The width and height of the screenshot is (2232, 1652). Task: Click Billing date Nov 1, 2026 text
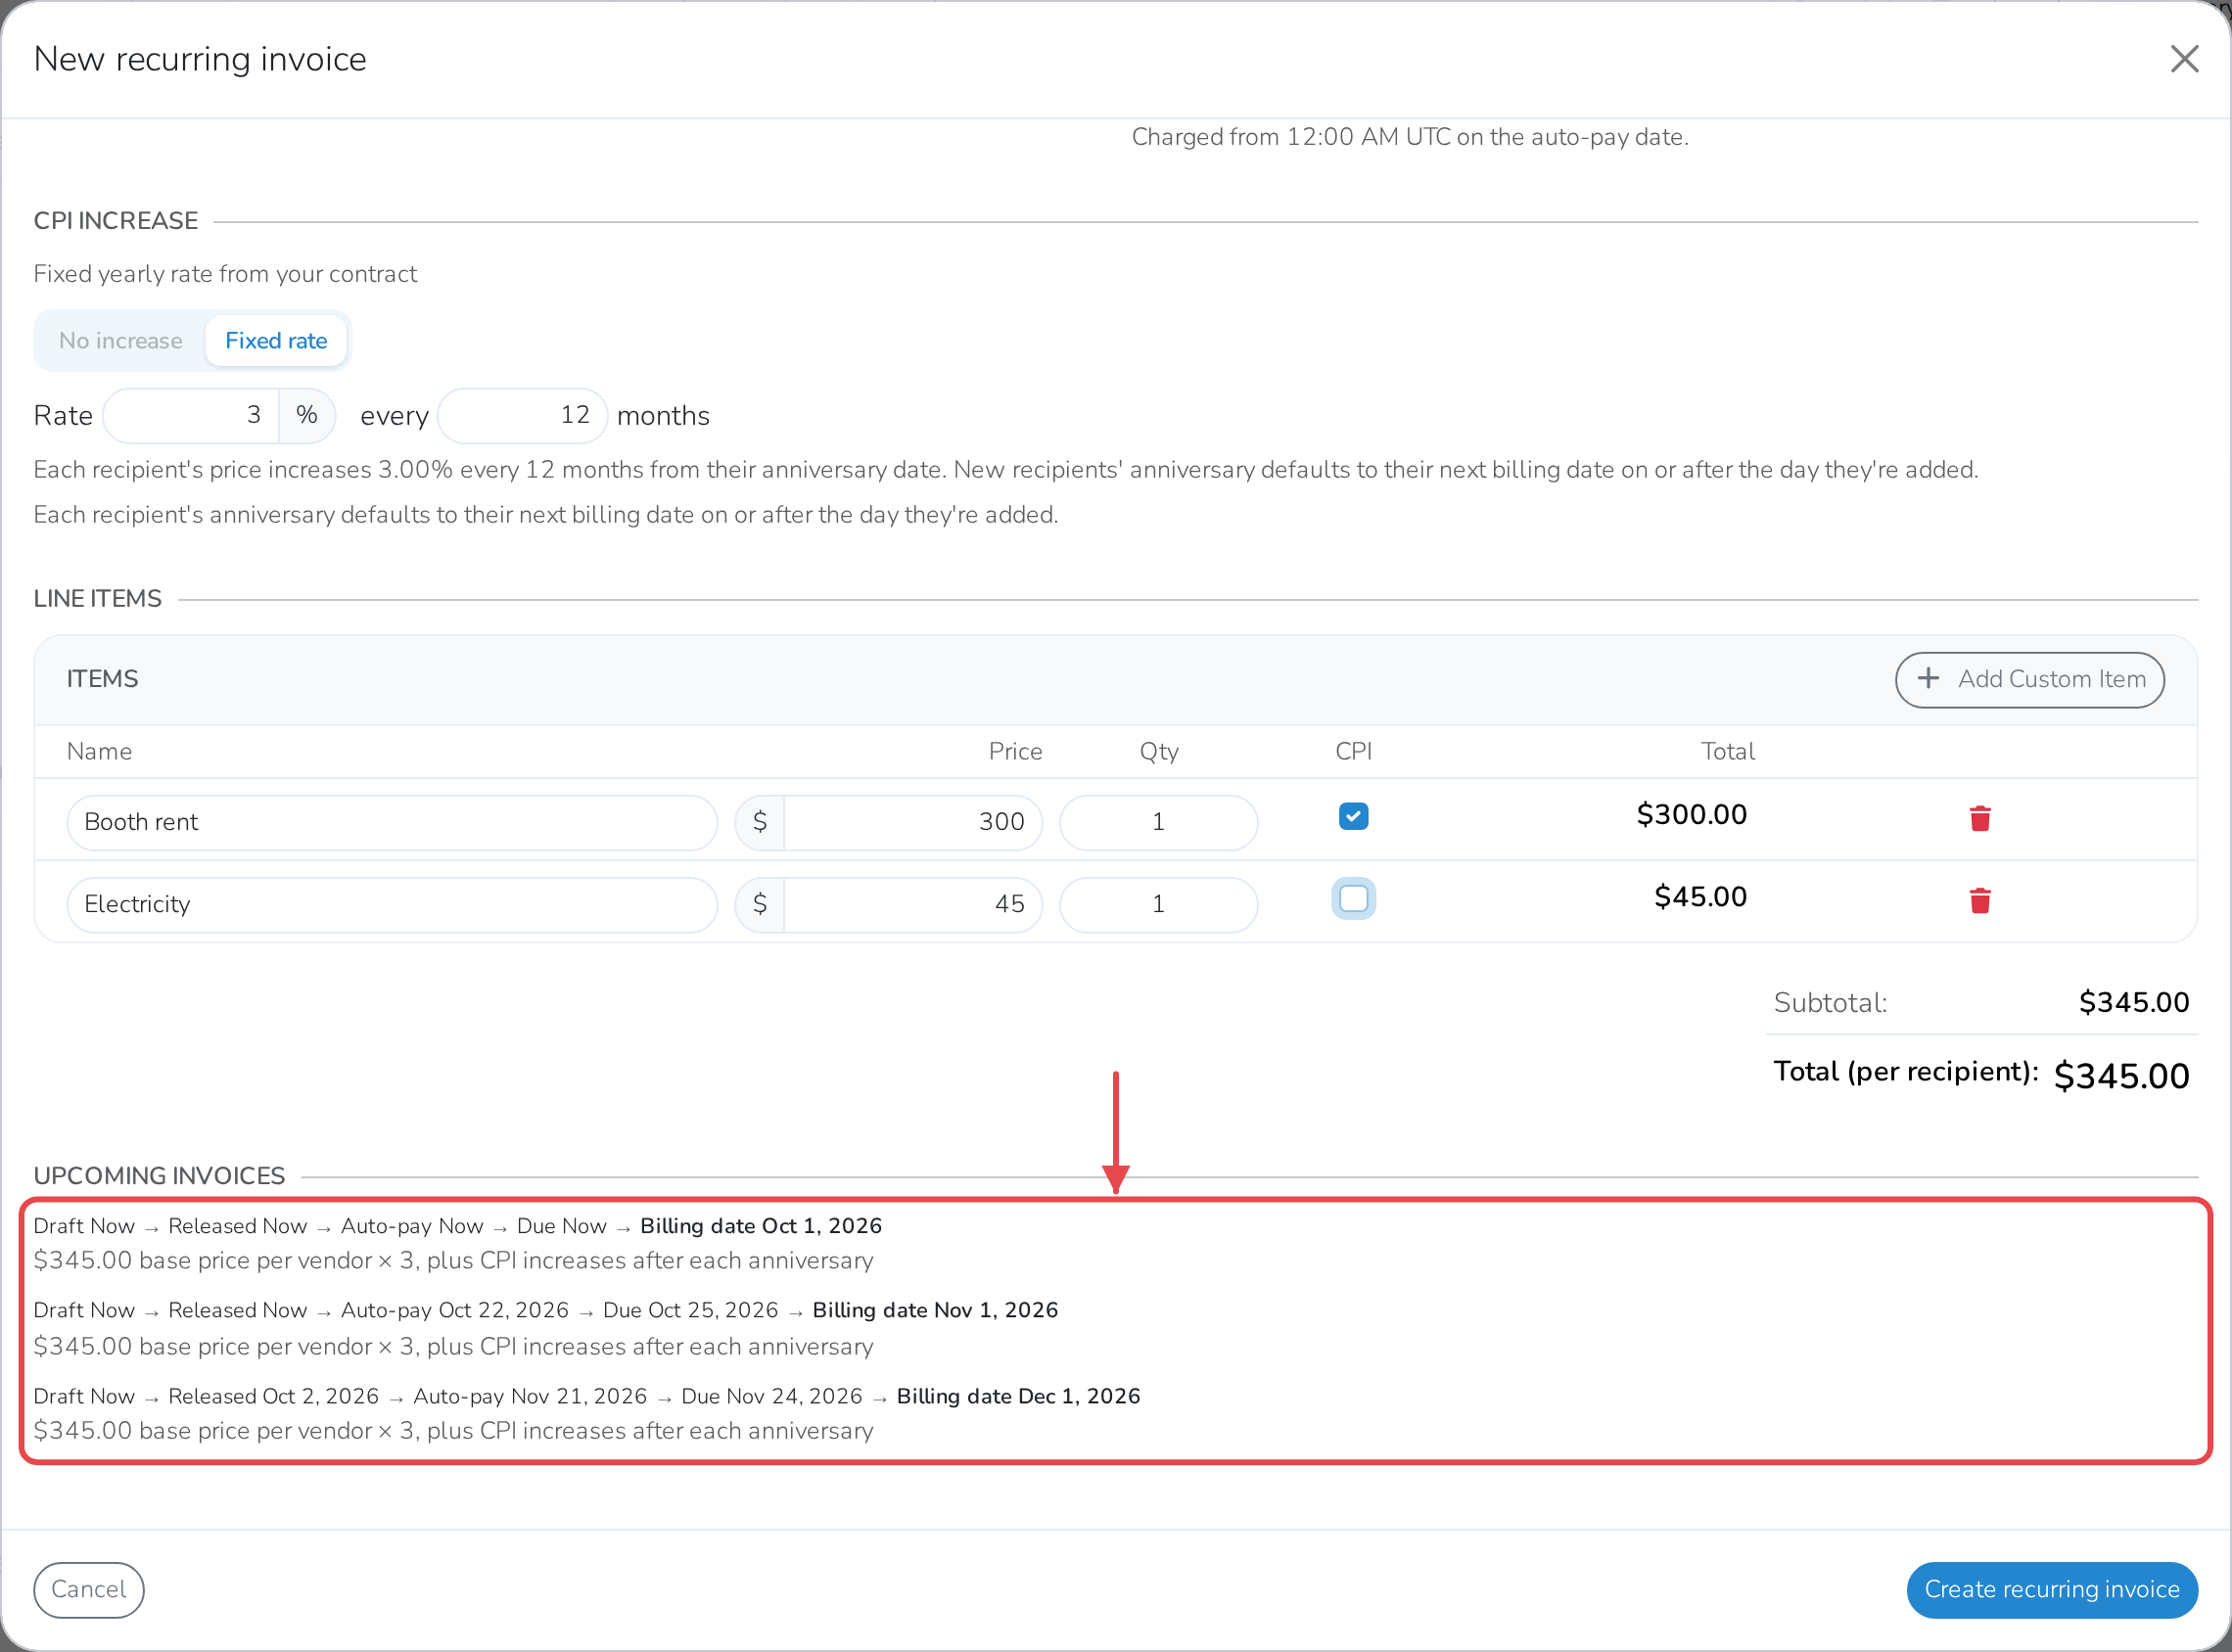coord(935,1310)
